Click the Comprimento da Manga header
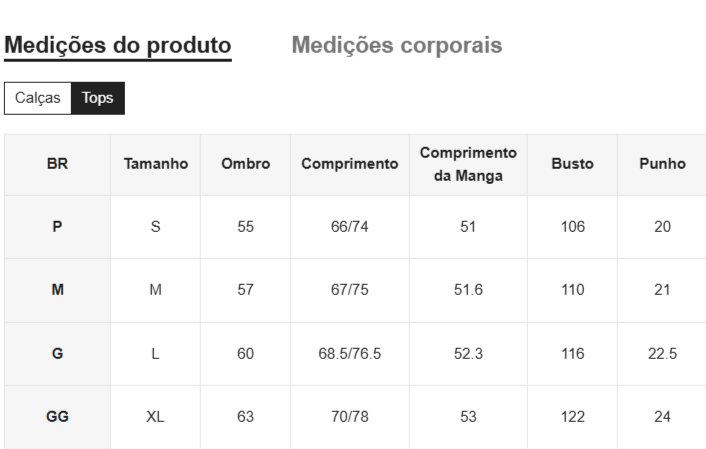706x449 pixels. pos(467,164)
